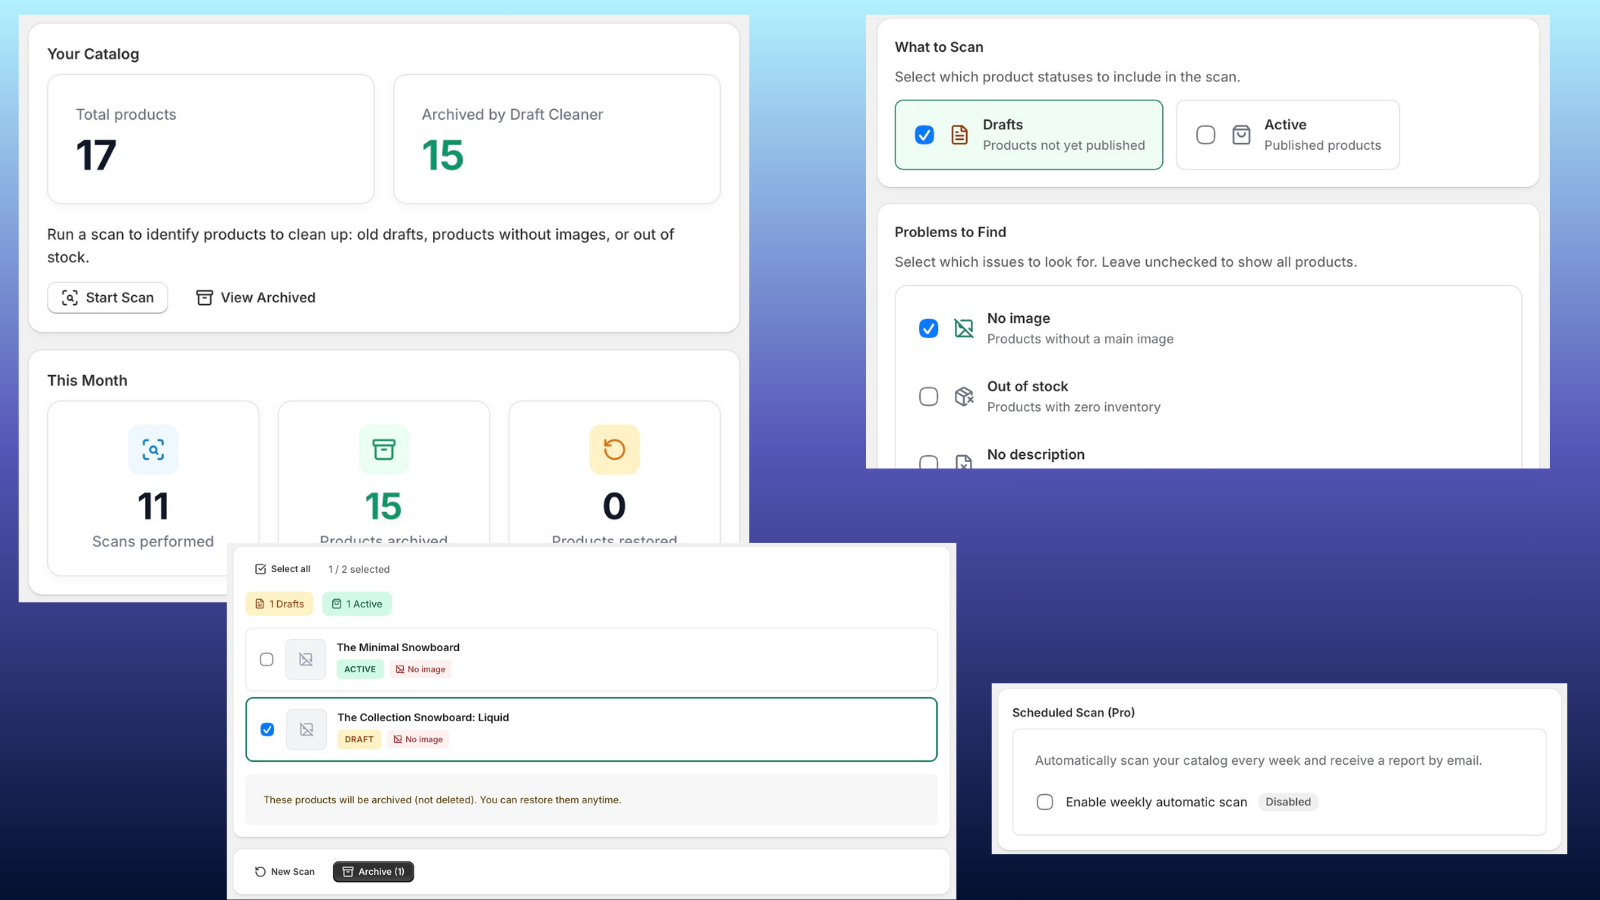The image size is (1600, 900).
Task: Open View Archived products
Action: [x=256, y=298]
